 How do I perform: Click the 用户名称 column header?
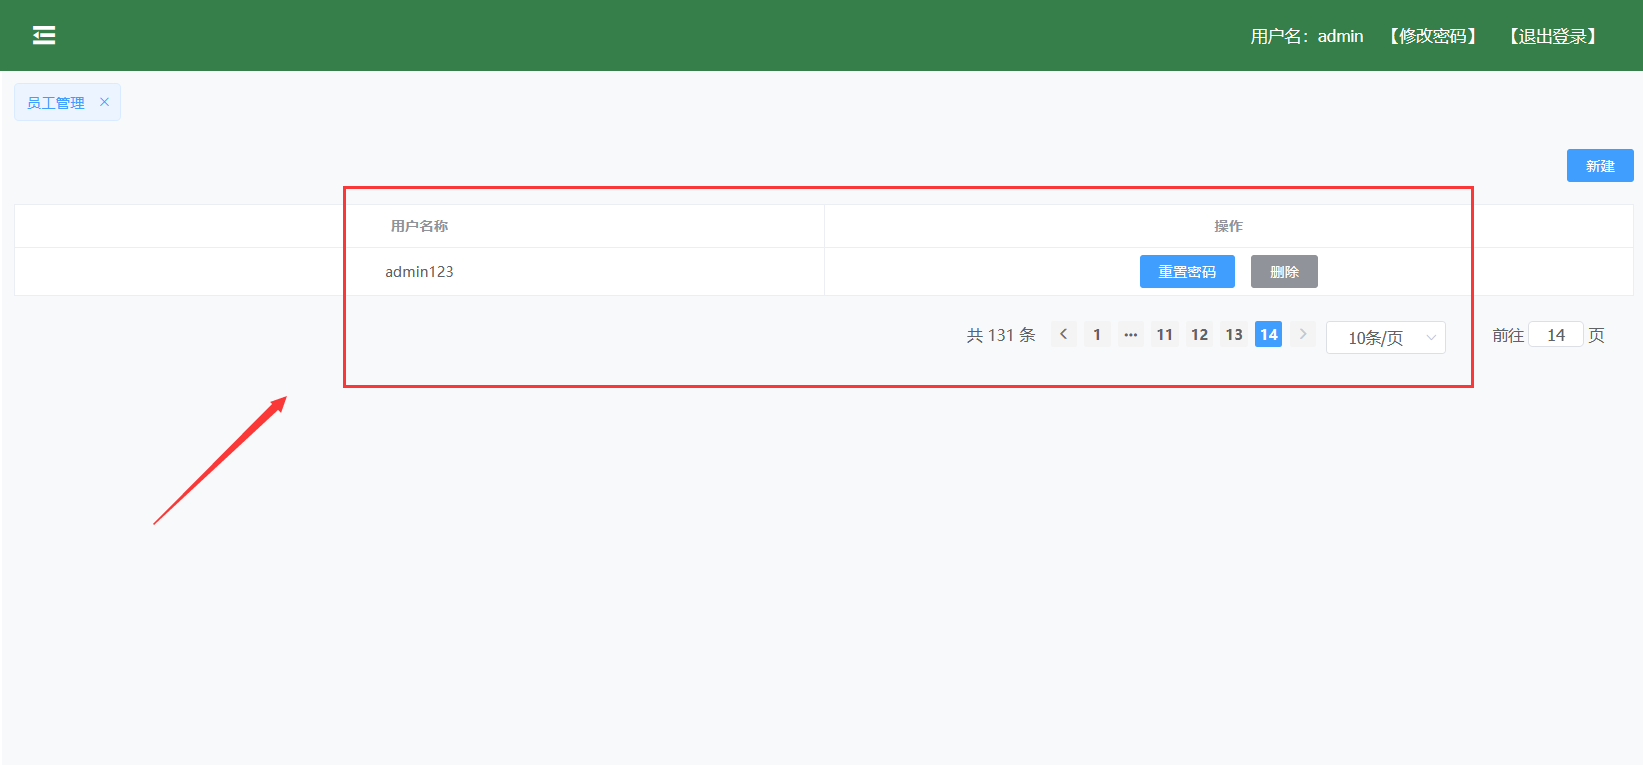(x=419, y=226)
